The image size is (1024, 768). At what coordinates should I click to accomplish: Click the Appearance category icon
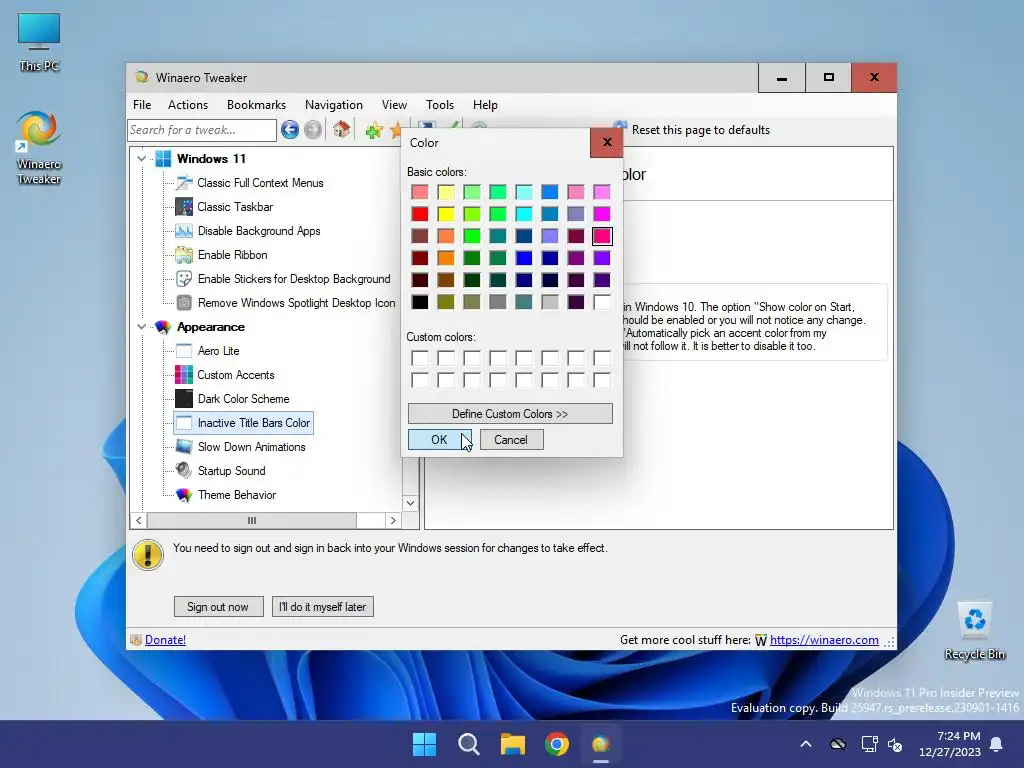pyautogui.click(x=163, y=327)
